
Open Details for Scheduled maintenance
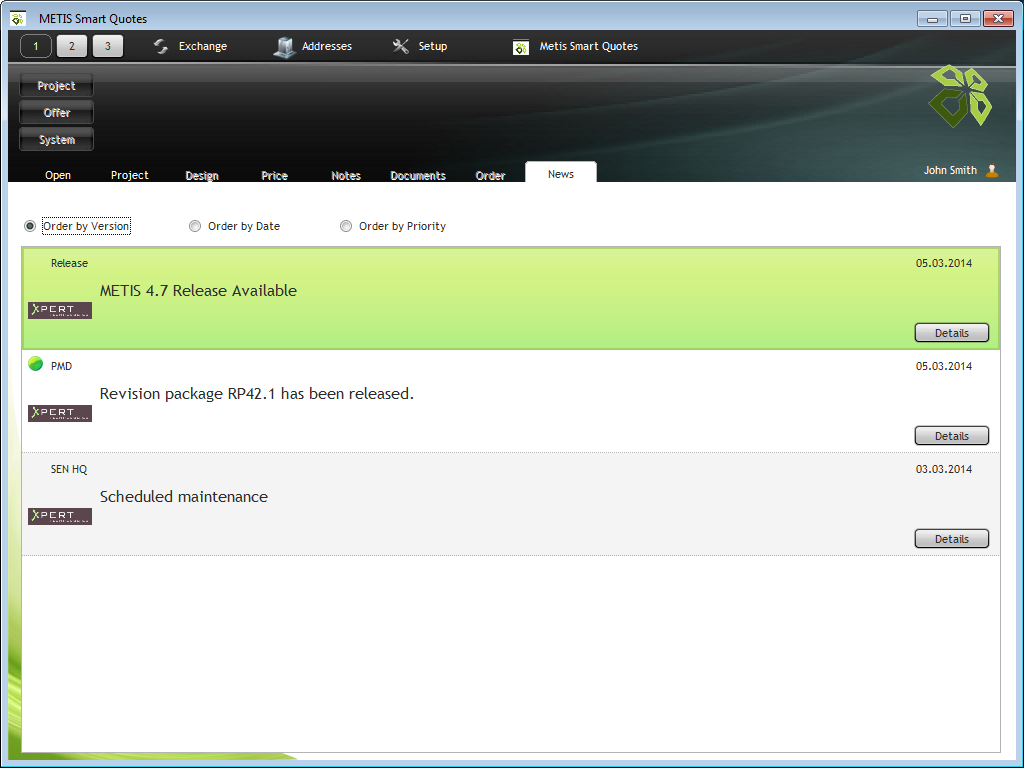(x=952, y=539)
